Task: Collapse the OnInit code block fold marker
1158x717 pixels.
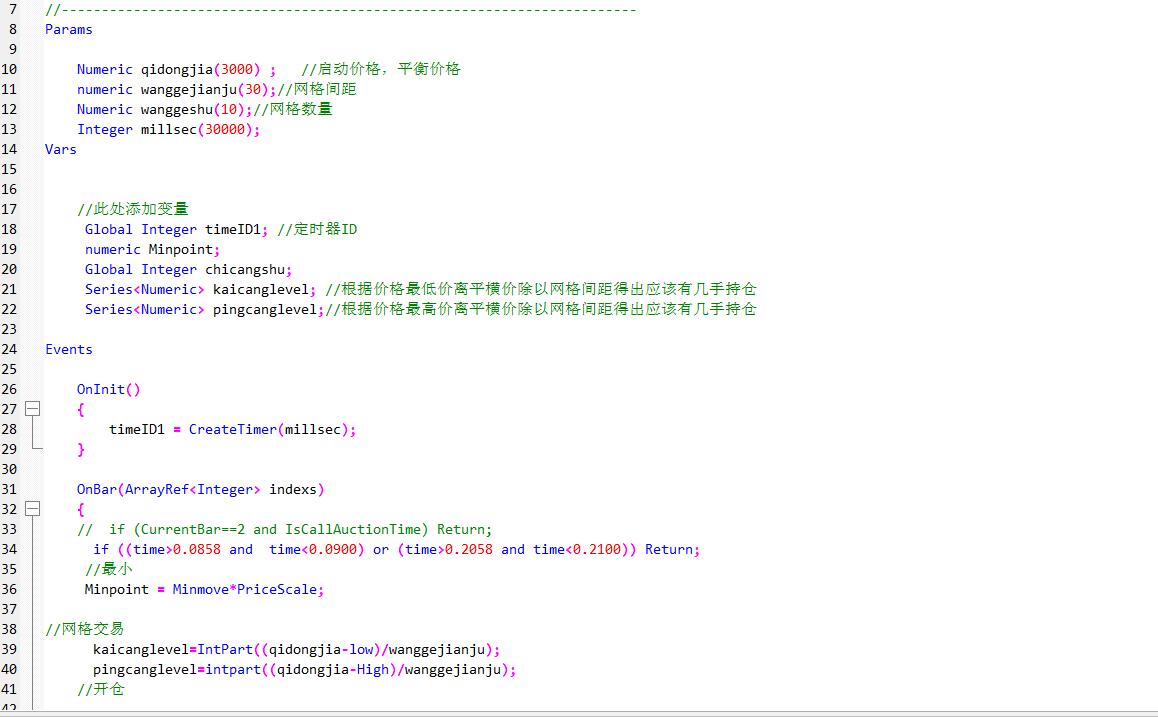Action: pyautogui.click(x=32, y=409)
